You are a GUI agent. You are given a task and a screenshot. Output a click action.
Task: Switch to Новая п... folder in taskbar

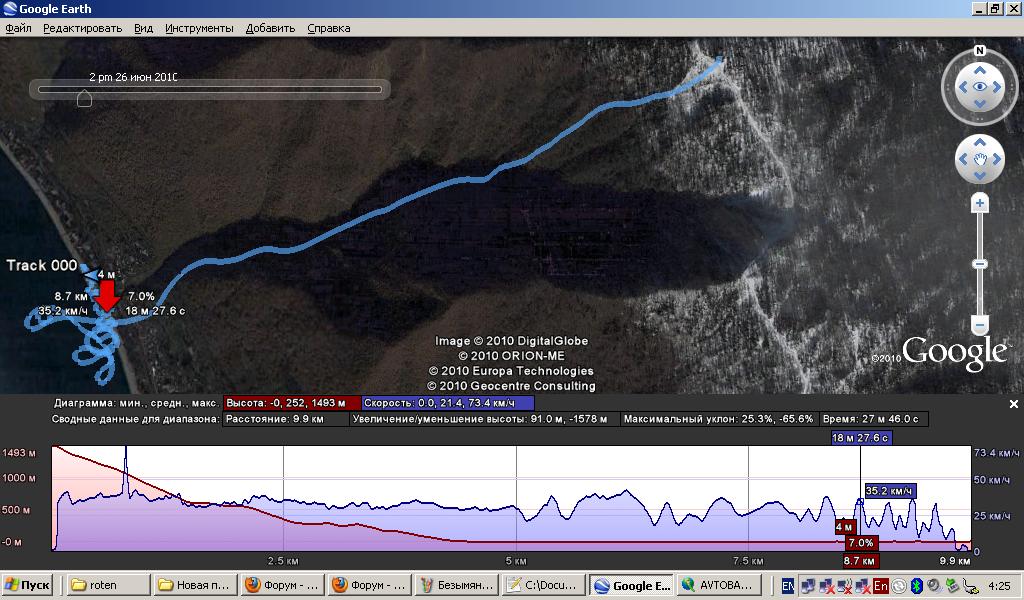(195, 585)
